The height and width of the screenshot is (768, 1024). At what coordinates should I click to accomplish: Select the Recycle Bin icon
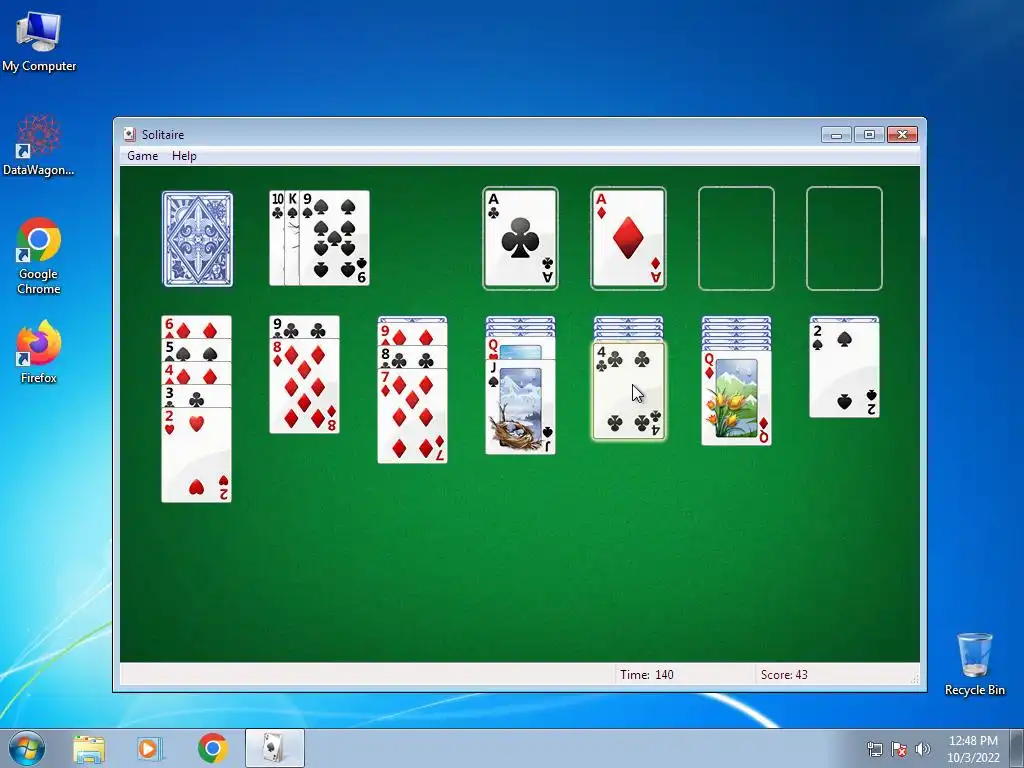click(974, 664)
